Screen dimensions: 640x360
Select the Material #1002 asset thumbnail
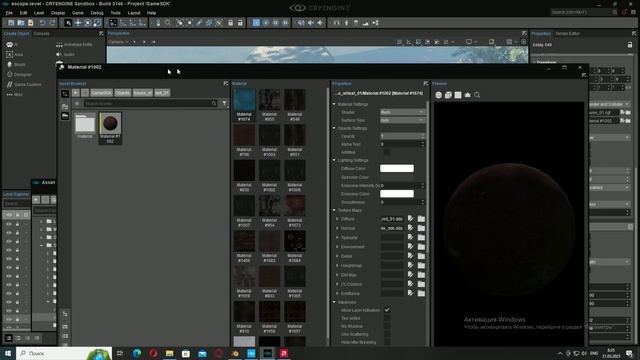click(110, 128)
